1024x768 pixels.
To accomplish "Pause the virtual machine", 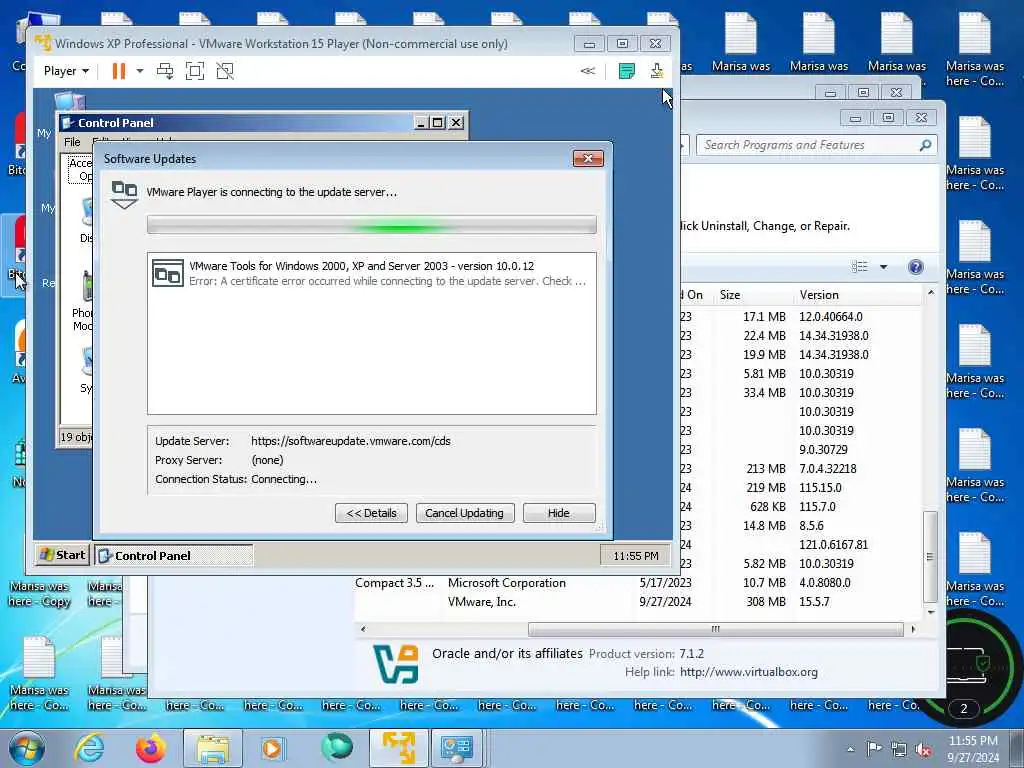I will (118, 71).
